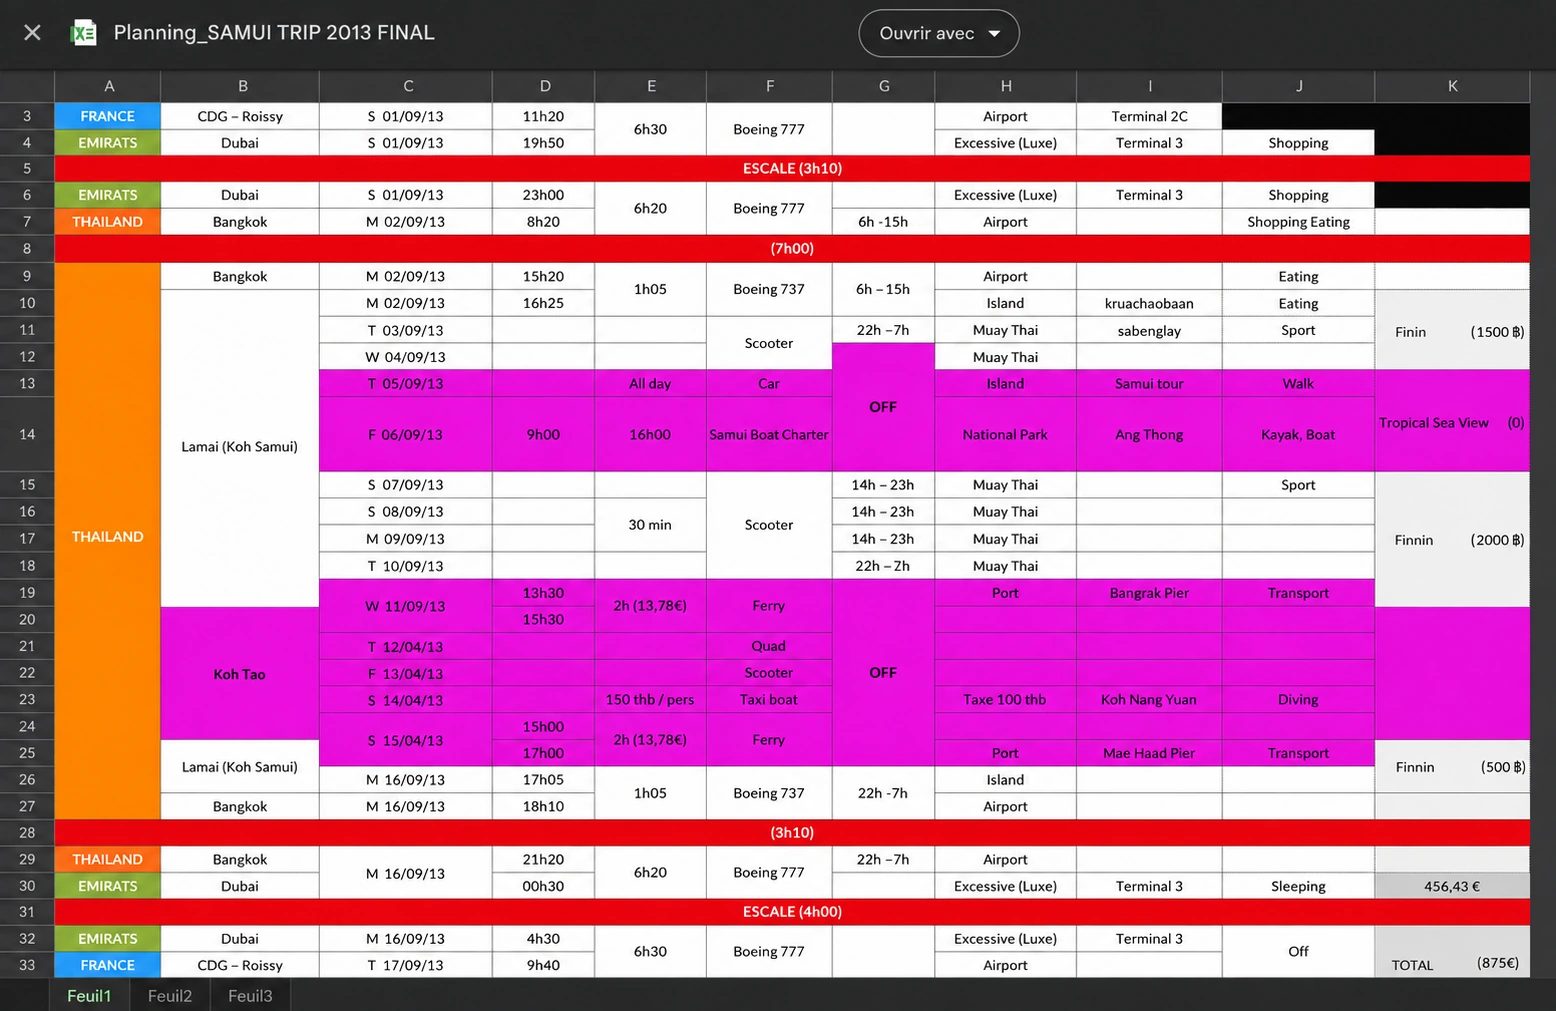Select the 'Off' cell in column J
Viewport: 1556px width, 1011px height.
pyautogui.click(x=1298, y=951)
